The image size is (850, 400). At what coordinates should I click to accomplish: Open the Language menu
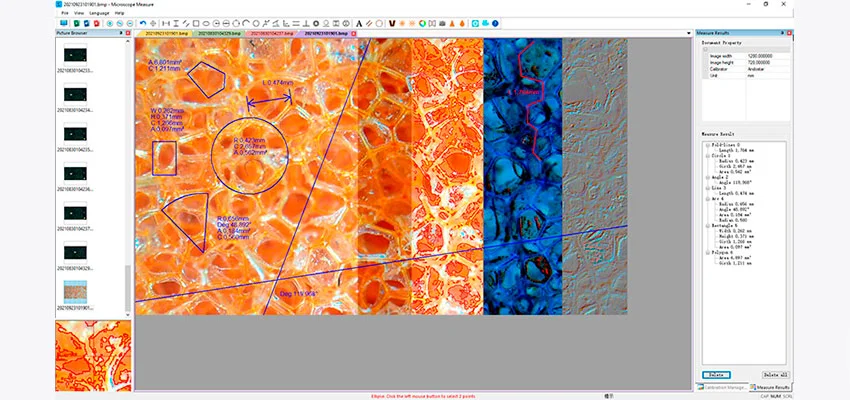point(98,12)
